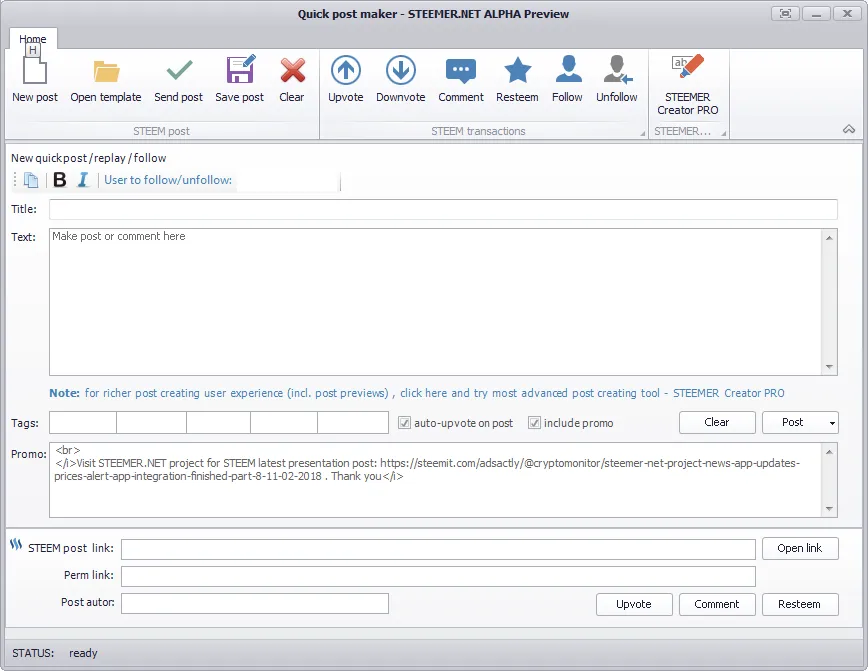Viewport: 868px width, 671px height.
Task: Click Text area scrollbar up arrow
Action: [x=829, y=238]
